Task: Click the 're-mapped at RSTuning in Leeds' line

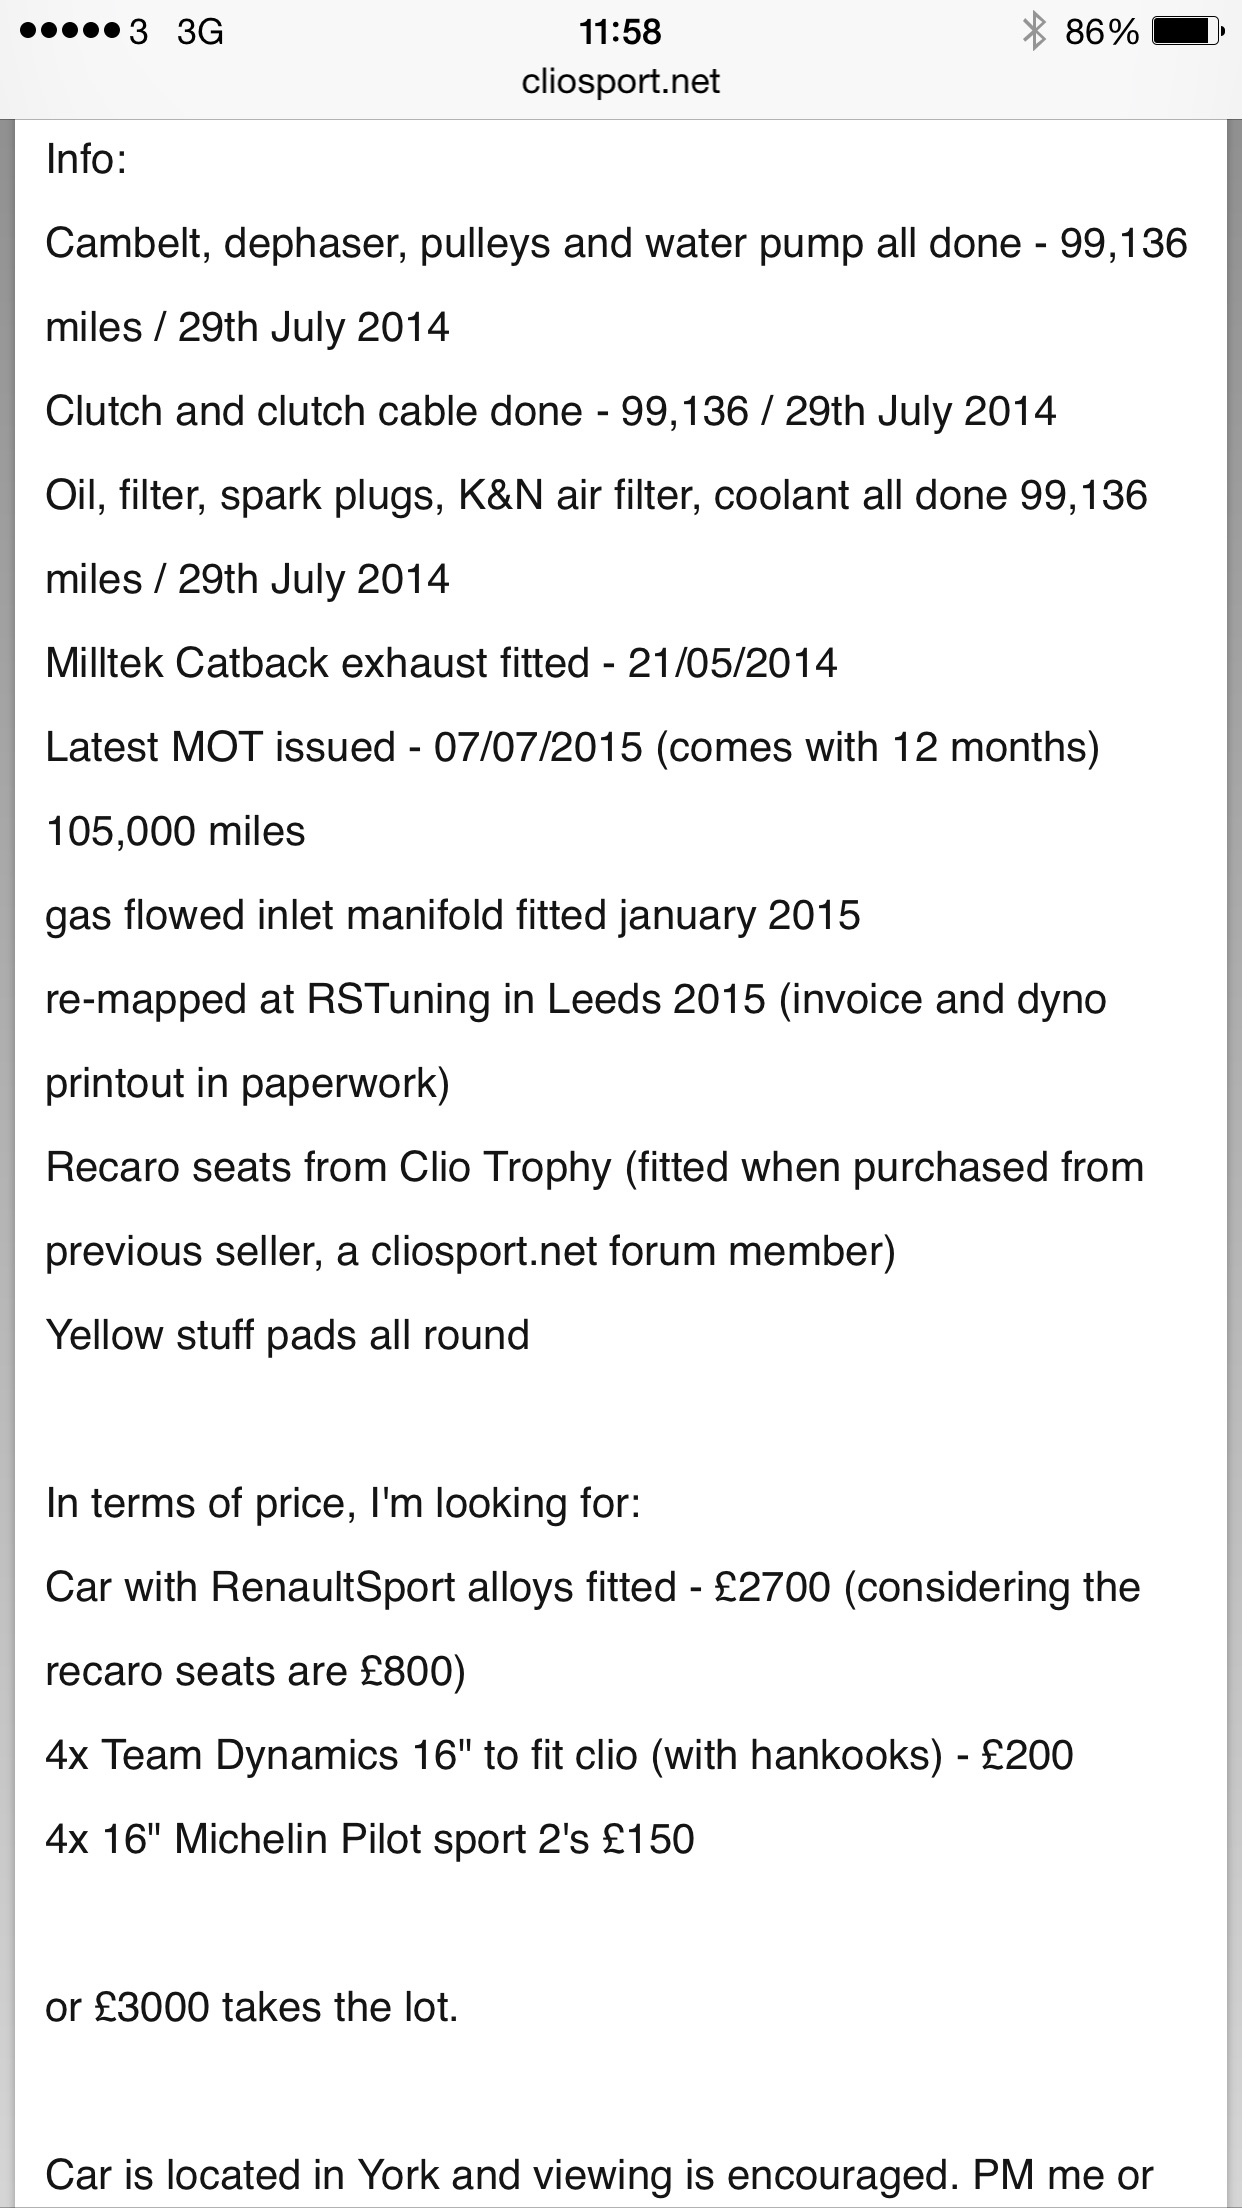Action: point(576,1000)
